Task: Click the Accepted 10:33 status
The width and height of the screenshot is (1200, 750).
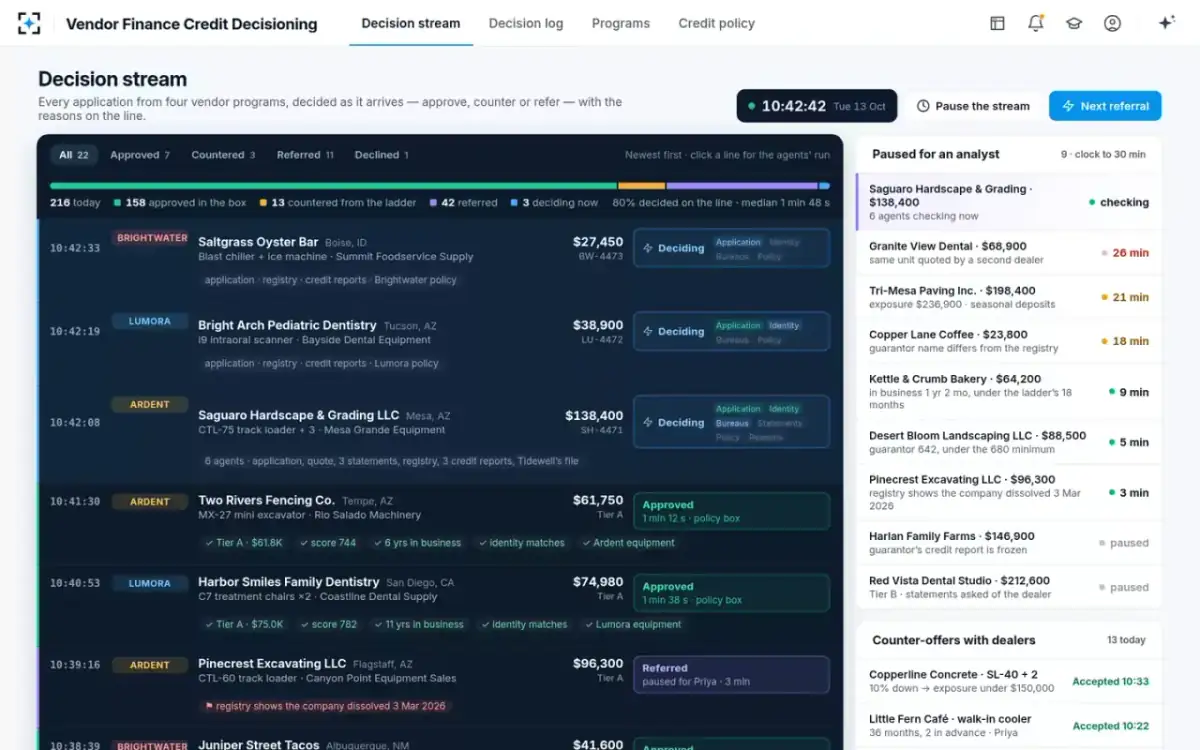Action: [x=1110, y=681]
